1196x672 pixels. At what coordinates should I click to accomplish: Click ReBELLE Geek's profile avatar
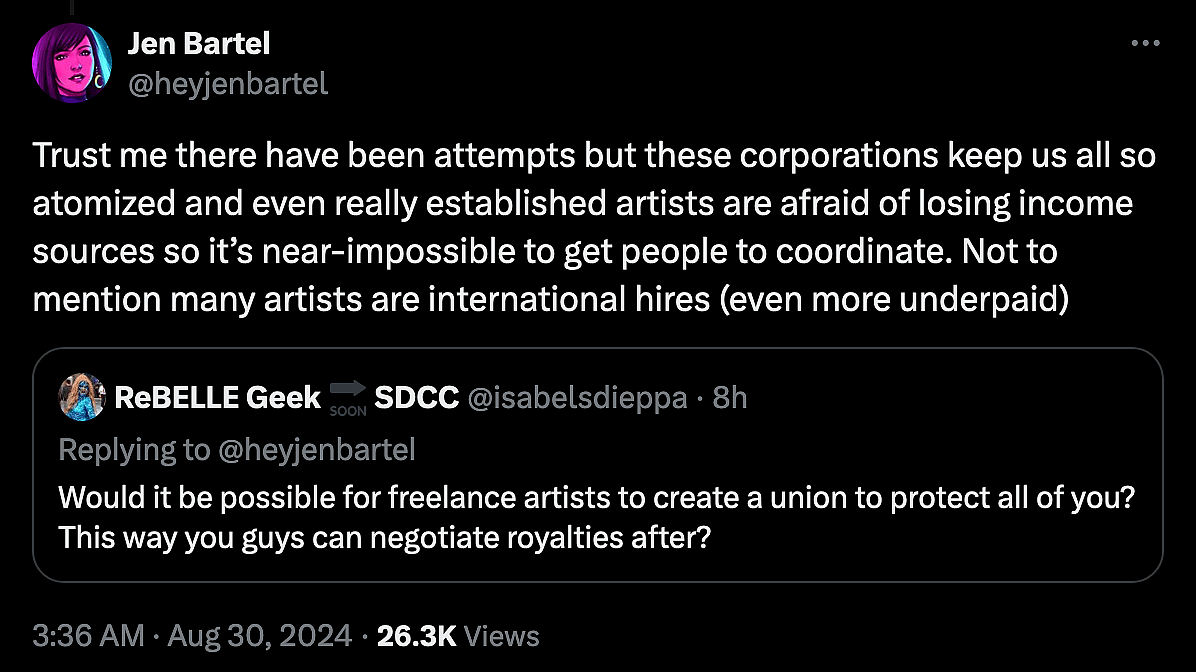82,396
